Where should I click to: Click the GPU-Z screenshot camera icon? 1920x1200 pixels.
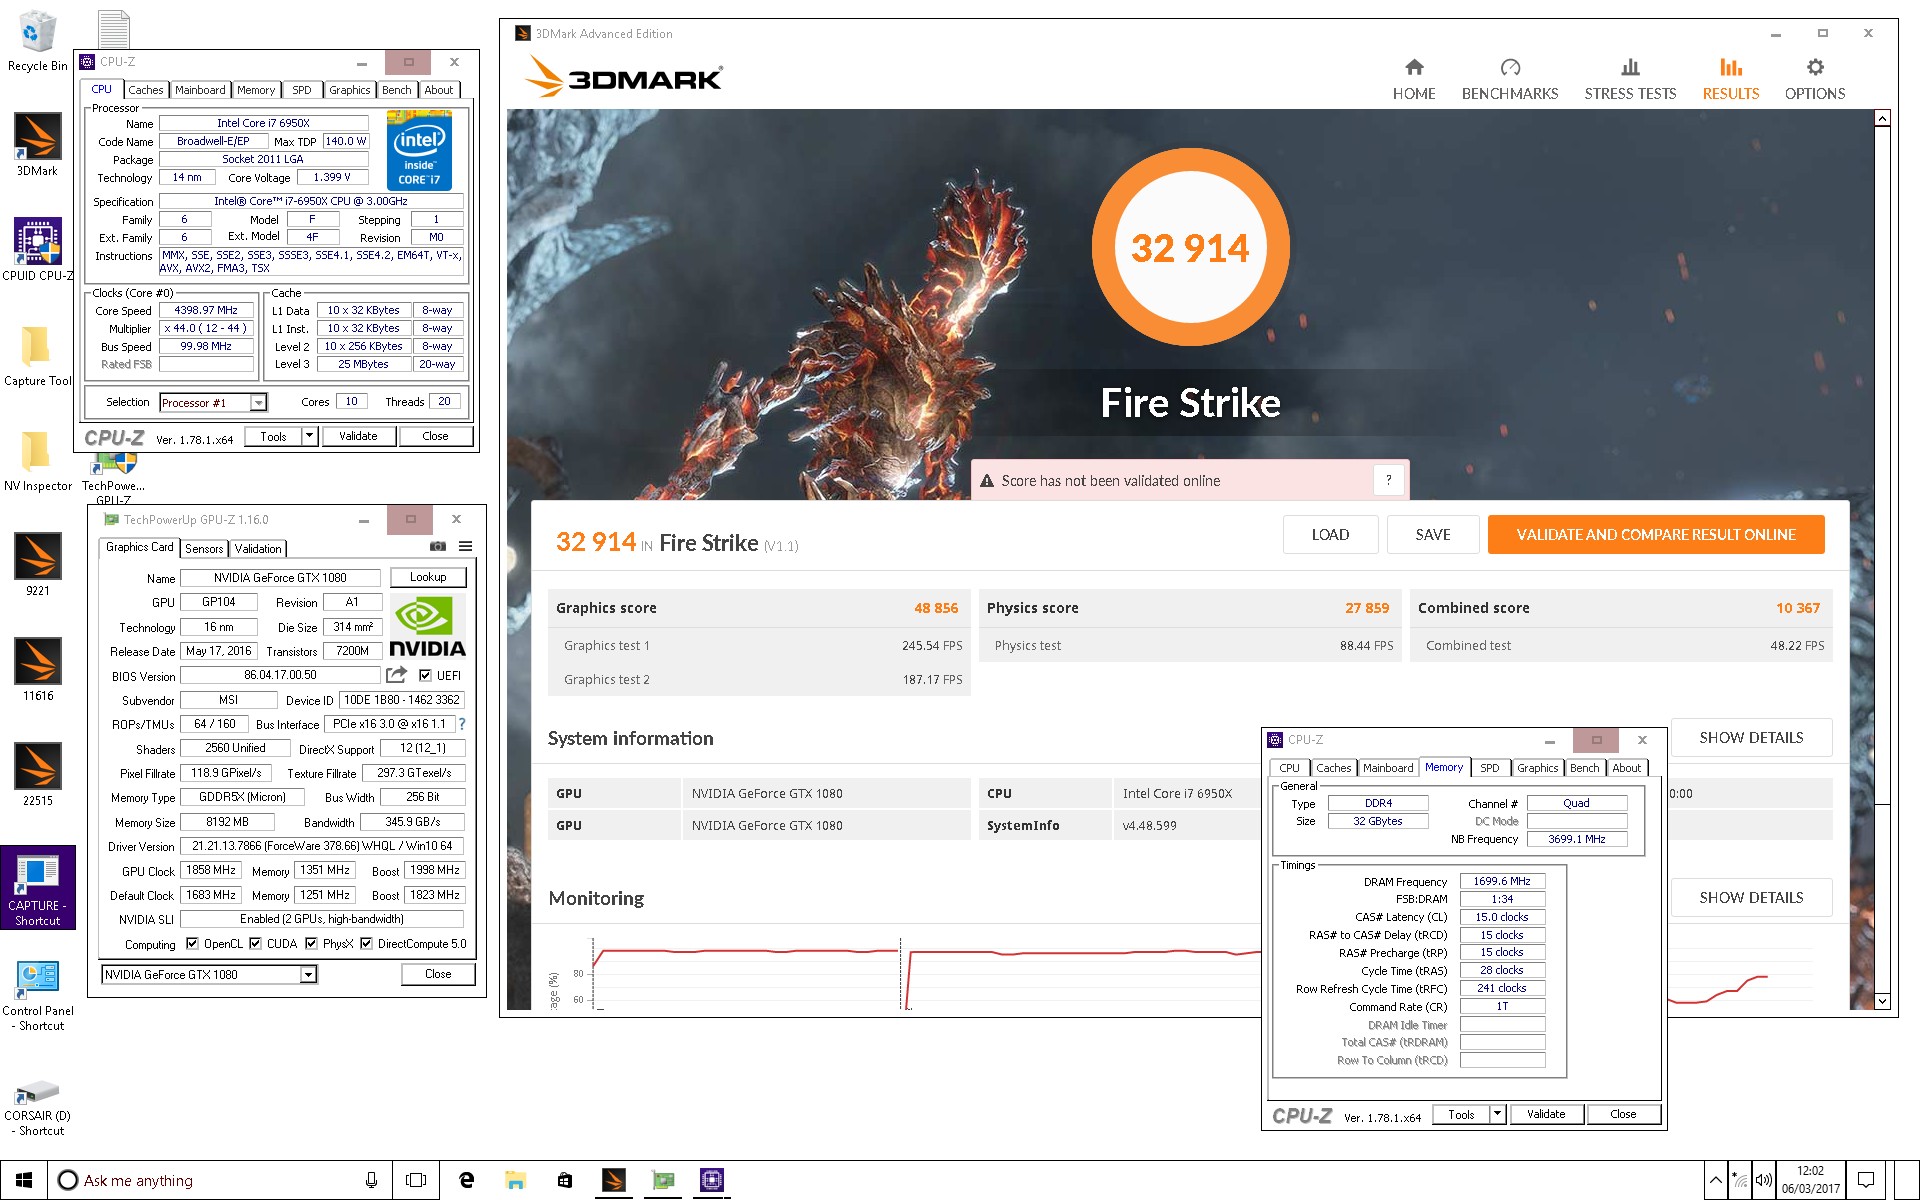pos(438,546)
